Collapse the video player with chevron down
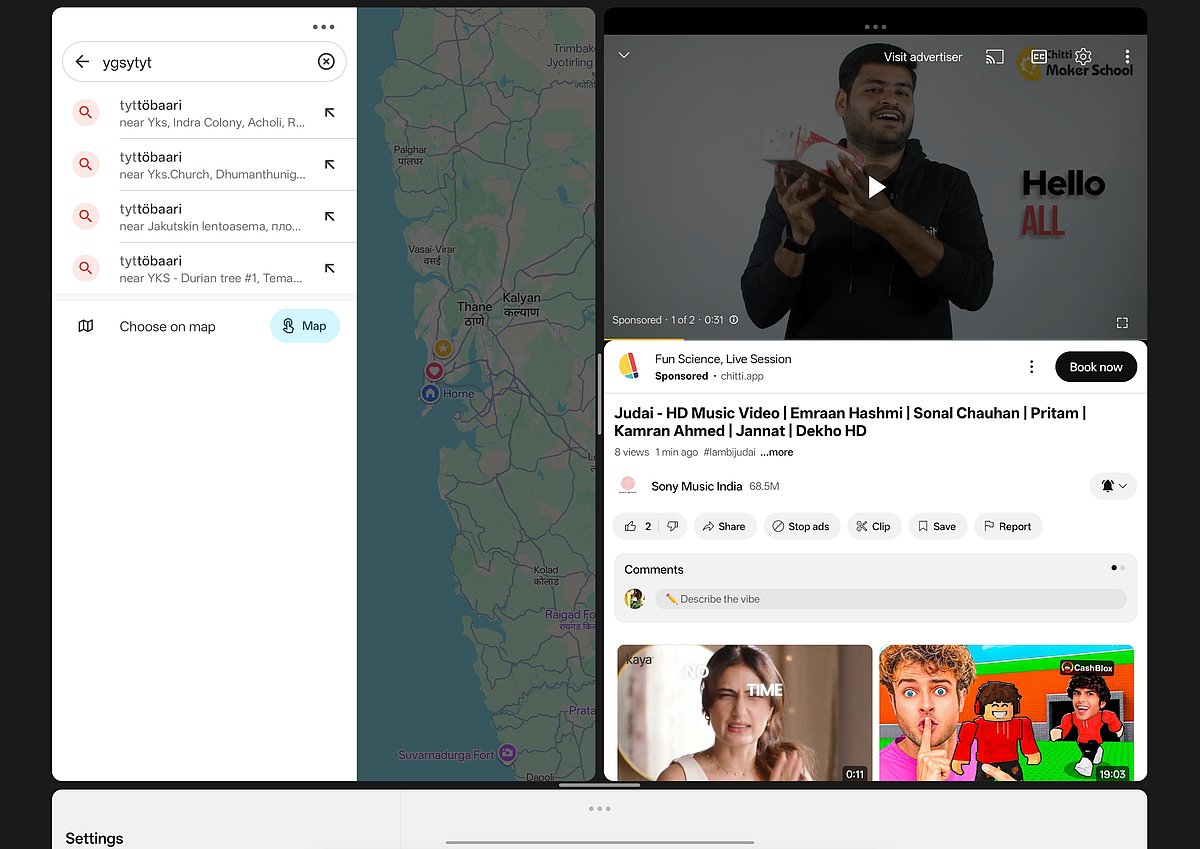Screen dimensions: 1200x849 pos(624,55)
